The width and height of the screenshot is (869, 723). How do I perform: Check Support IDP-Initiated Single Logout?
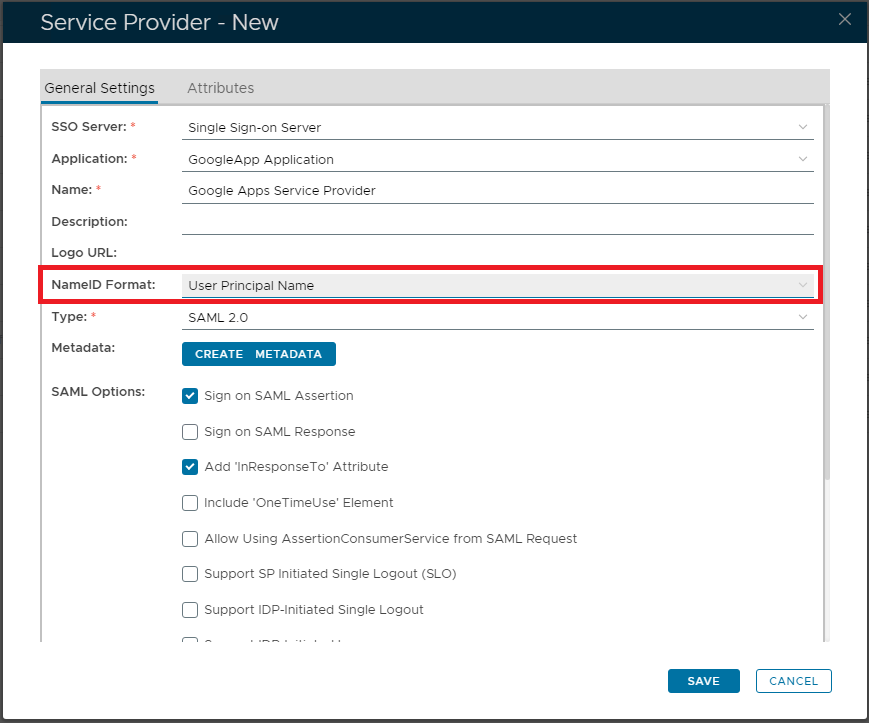tap(190, 610)
